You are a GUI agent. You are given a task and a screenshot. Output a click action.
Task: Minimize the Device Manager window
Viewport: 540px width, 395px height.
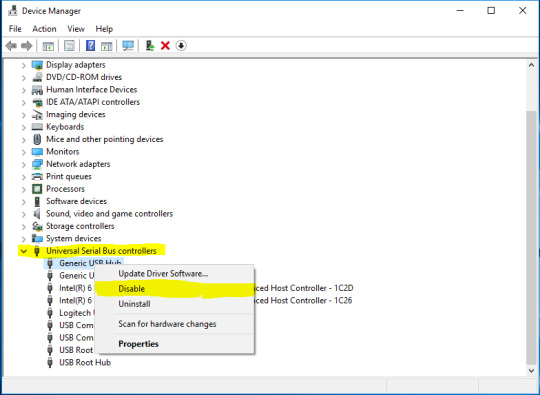(x=460, y=11)
